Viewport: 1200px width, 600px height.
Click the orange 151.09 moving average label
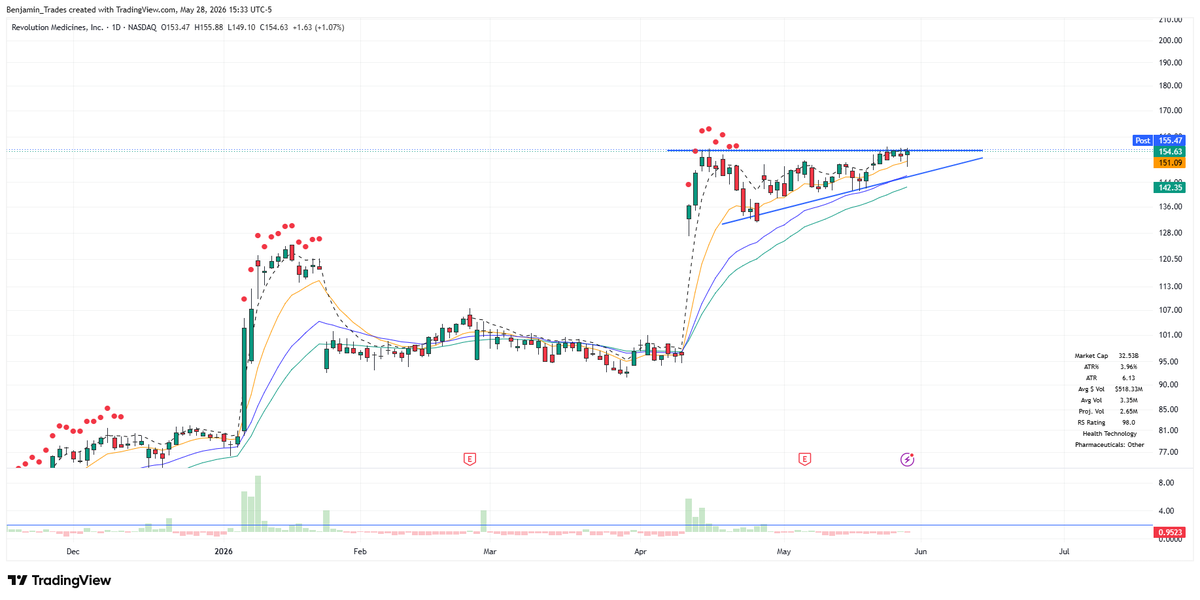(x=1170, y=162)
